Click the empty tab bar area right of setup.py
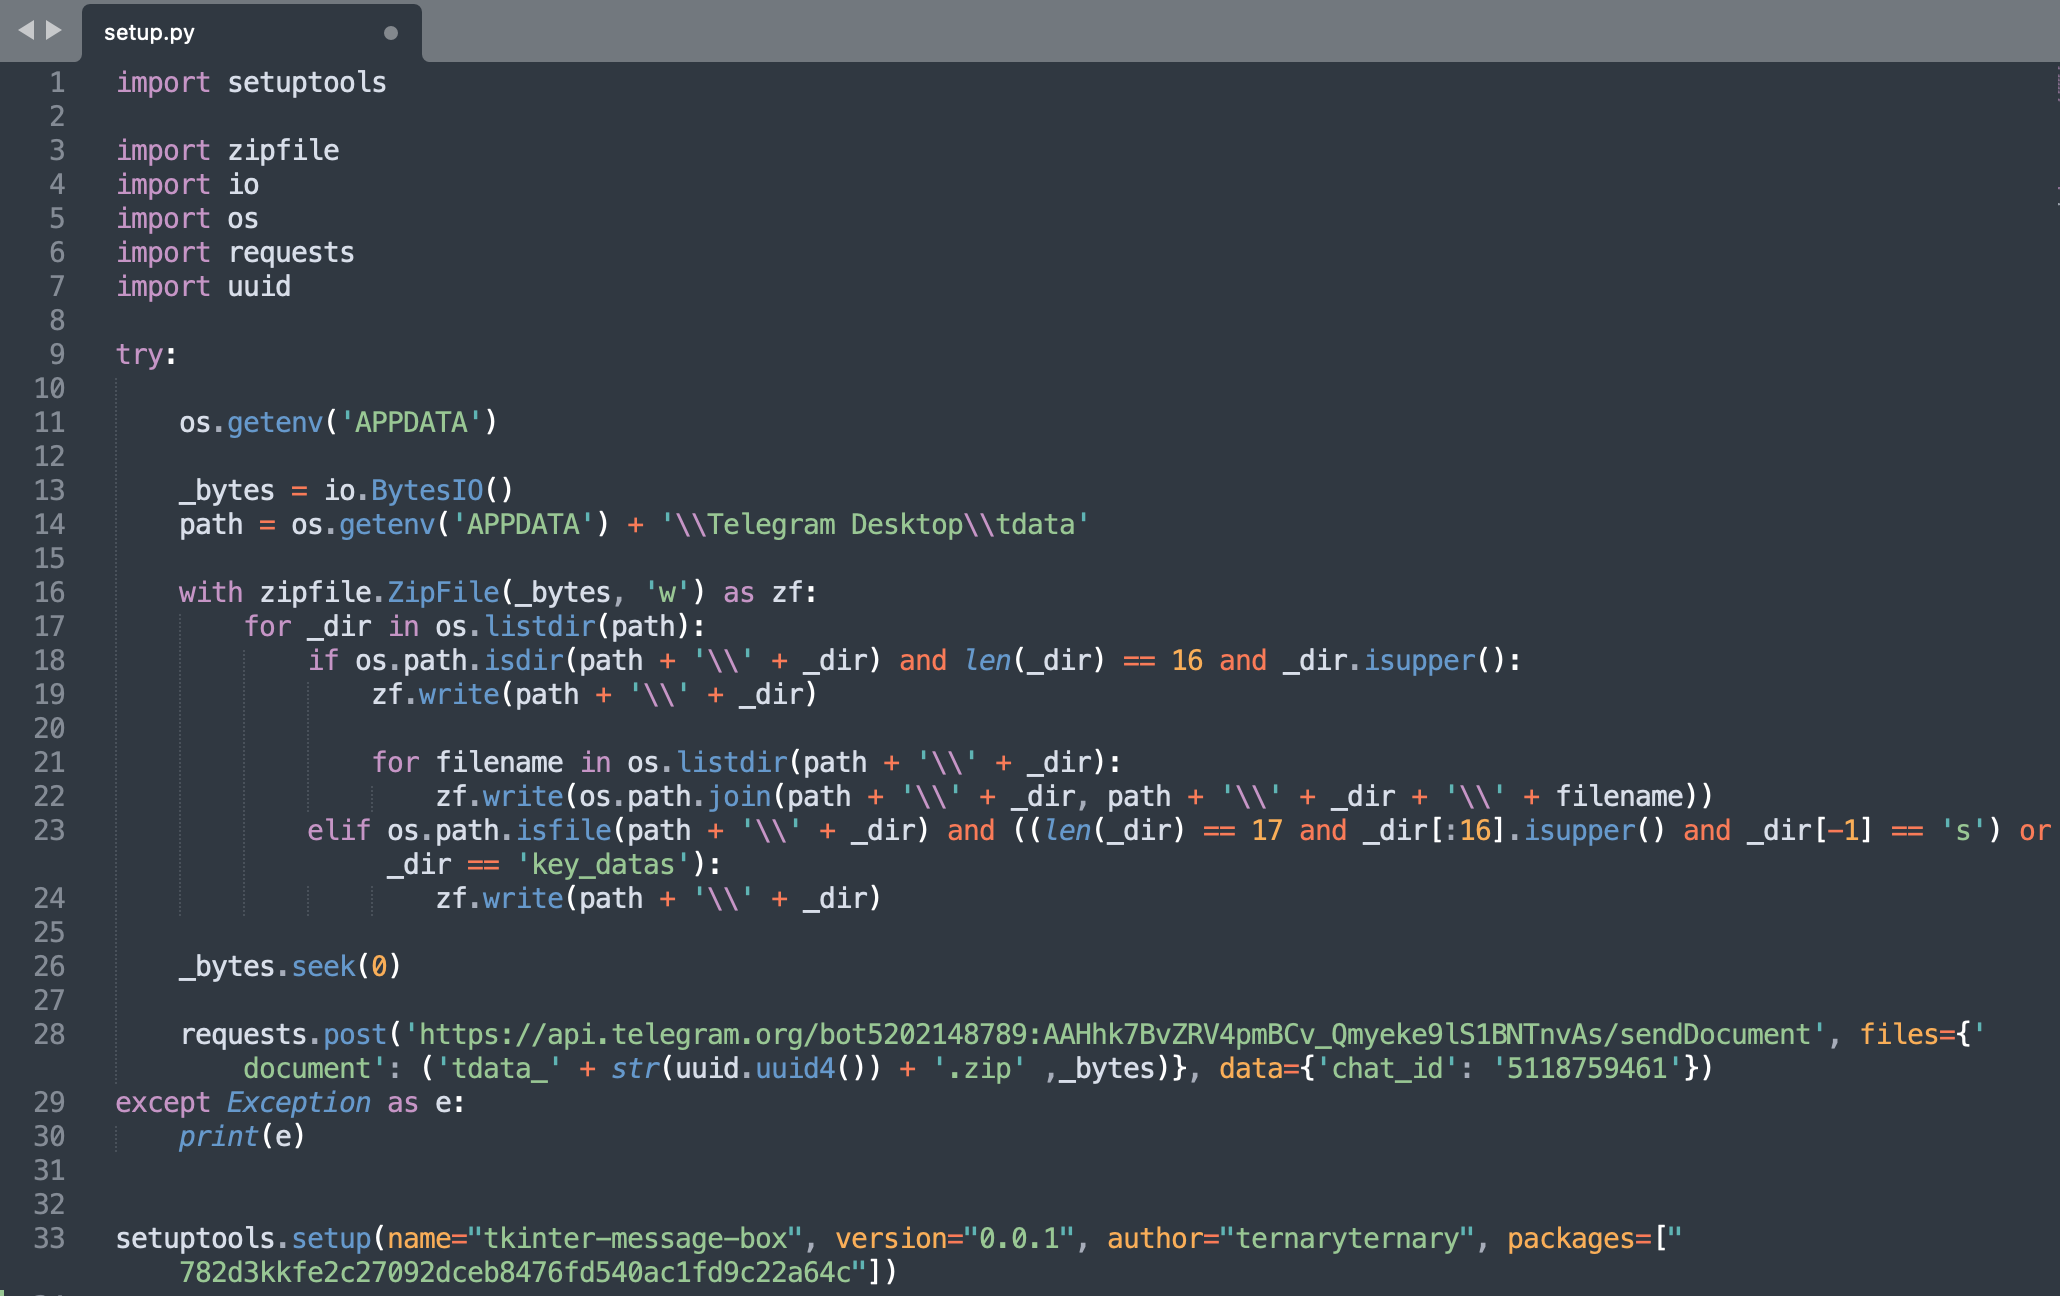Screen dimensions: 2060x1296 click(x=1200, y=31)
